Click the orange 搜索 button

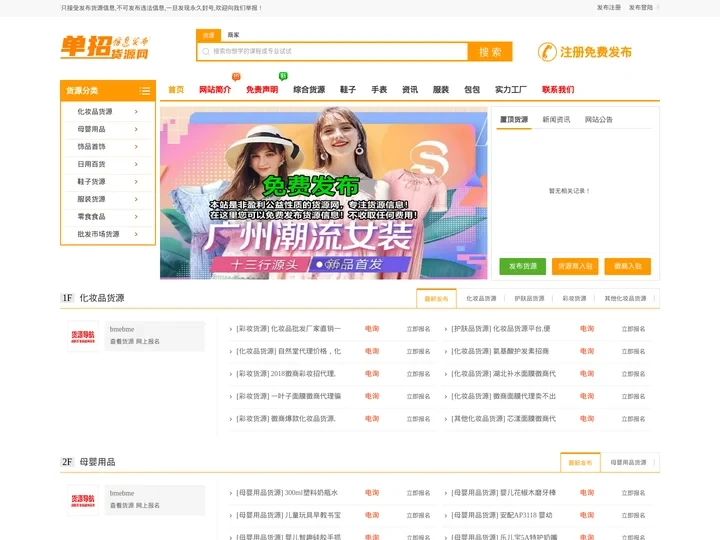(490, 52)
